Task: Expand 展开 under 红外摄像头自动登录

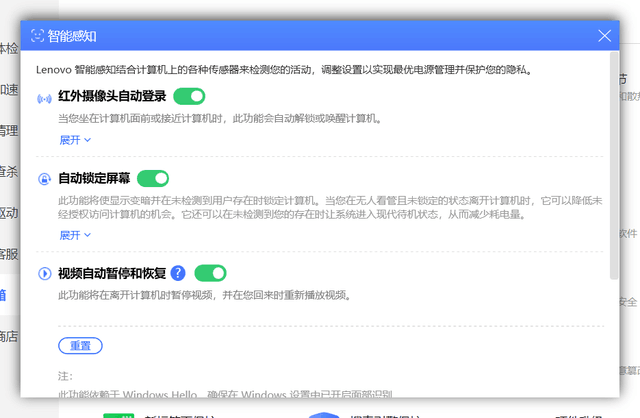Action: [x=75, y=140]
